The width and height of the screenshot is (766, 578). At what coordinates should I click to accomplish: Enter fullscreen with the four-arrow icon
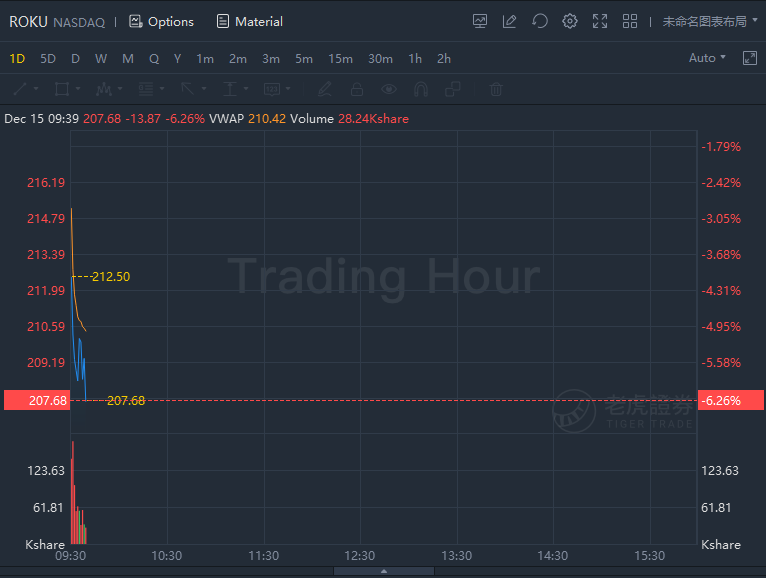pos(600,21)
